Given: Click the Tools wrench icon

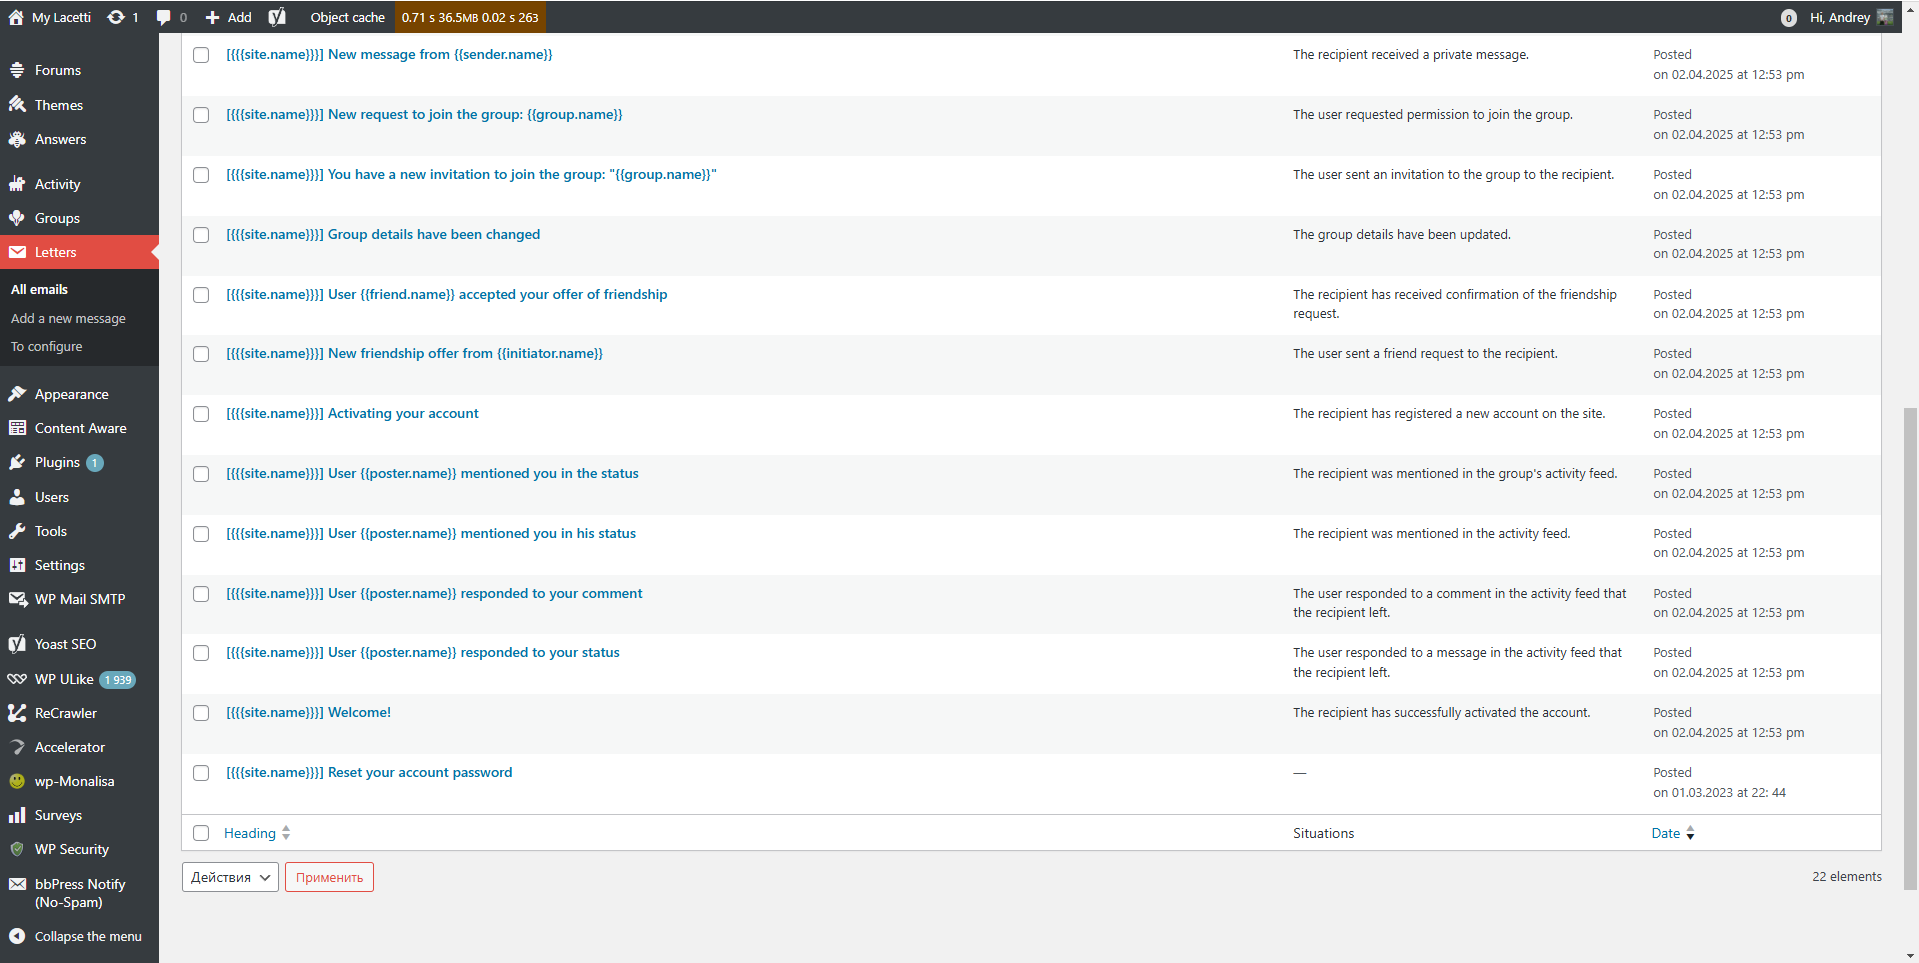Looking at the screenshot, I should [17, 531].
